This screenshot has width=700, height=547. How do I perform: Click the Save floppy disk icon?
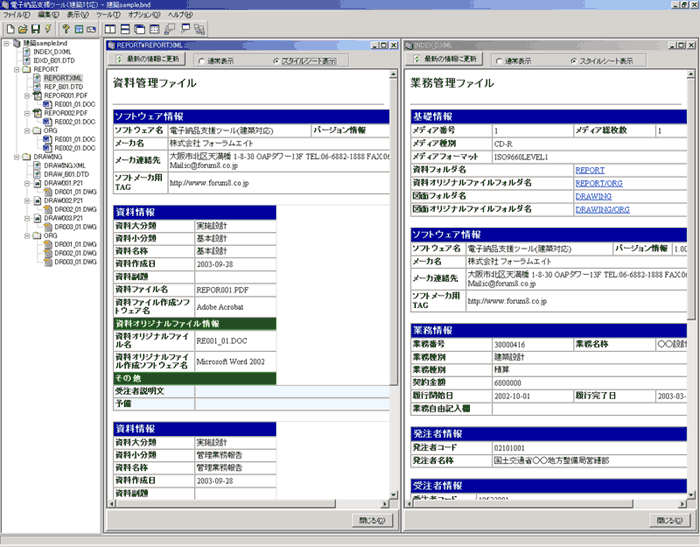pos(36,29)
